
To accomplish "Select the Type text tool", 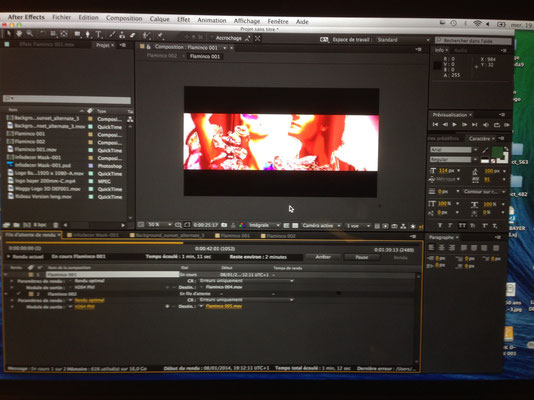I will (x=99, y=34).
